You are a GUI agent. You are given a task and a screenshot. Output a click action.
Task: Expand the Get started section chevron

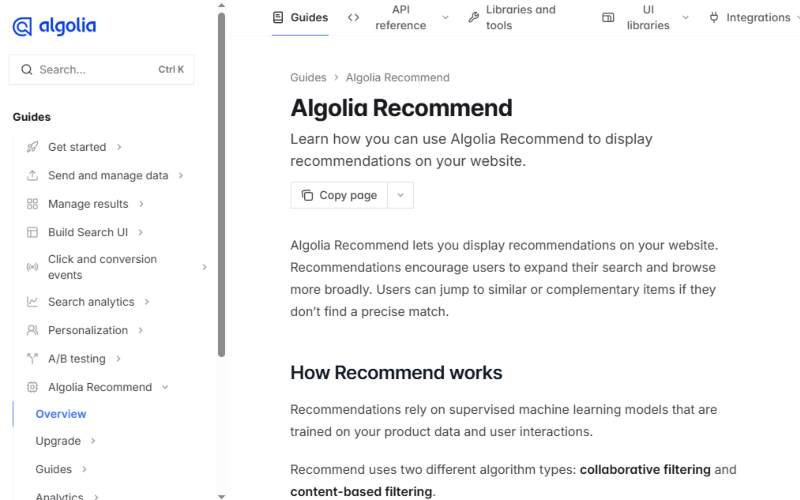click(x=119, y=147)
